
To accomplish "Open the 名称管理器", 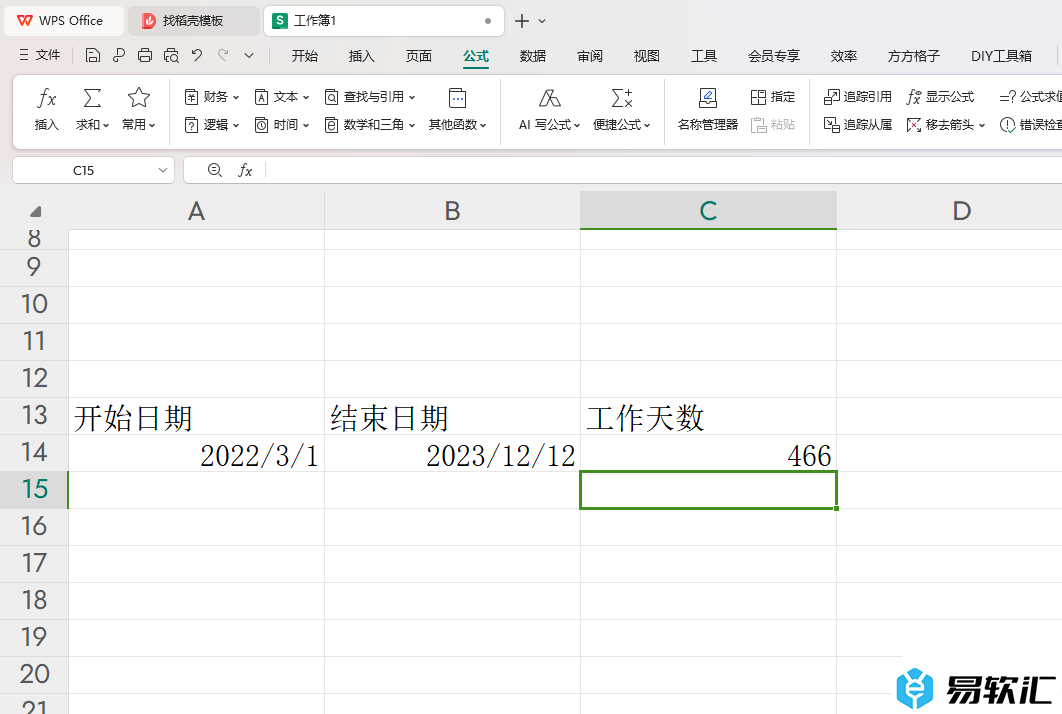I will (708, 108).
